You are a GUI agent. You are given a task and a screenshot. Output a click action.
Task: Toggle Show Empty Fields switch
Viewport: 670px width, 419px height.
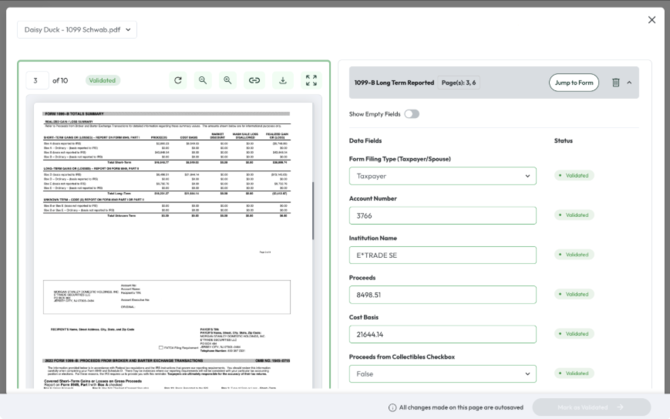click(412, 114)
